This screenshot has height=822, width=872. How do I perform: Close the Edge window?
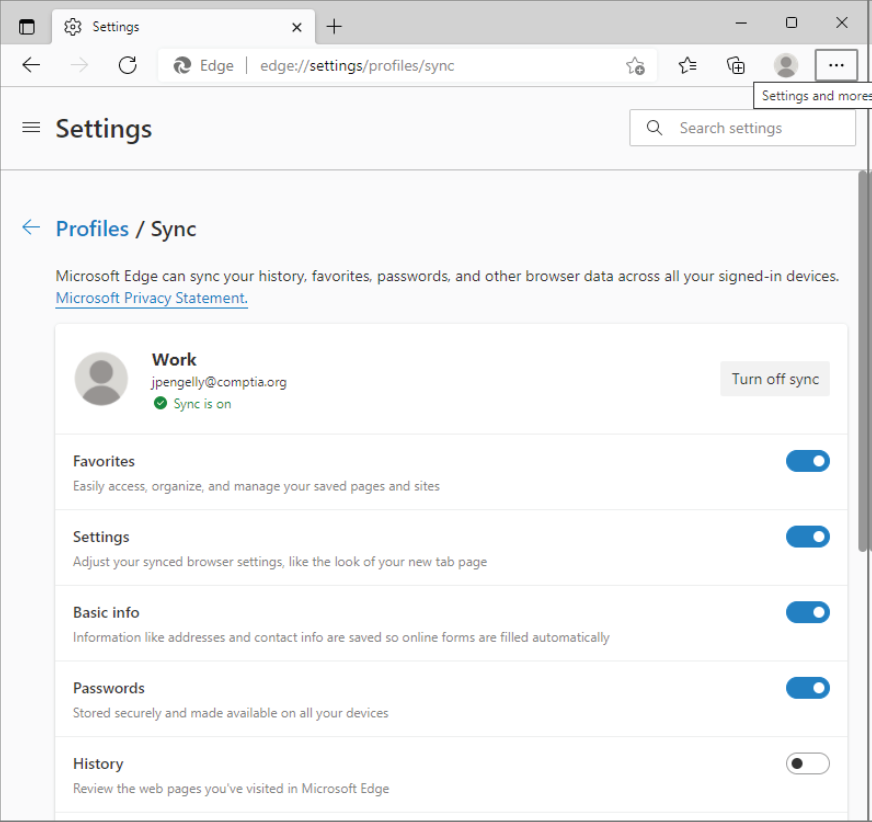tap(841, 23)
